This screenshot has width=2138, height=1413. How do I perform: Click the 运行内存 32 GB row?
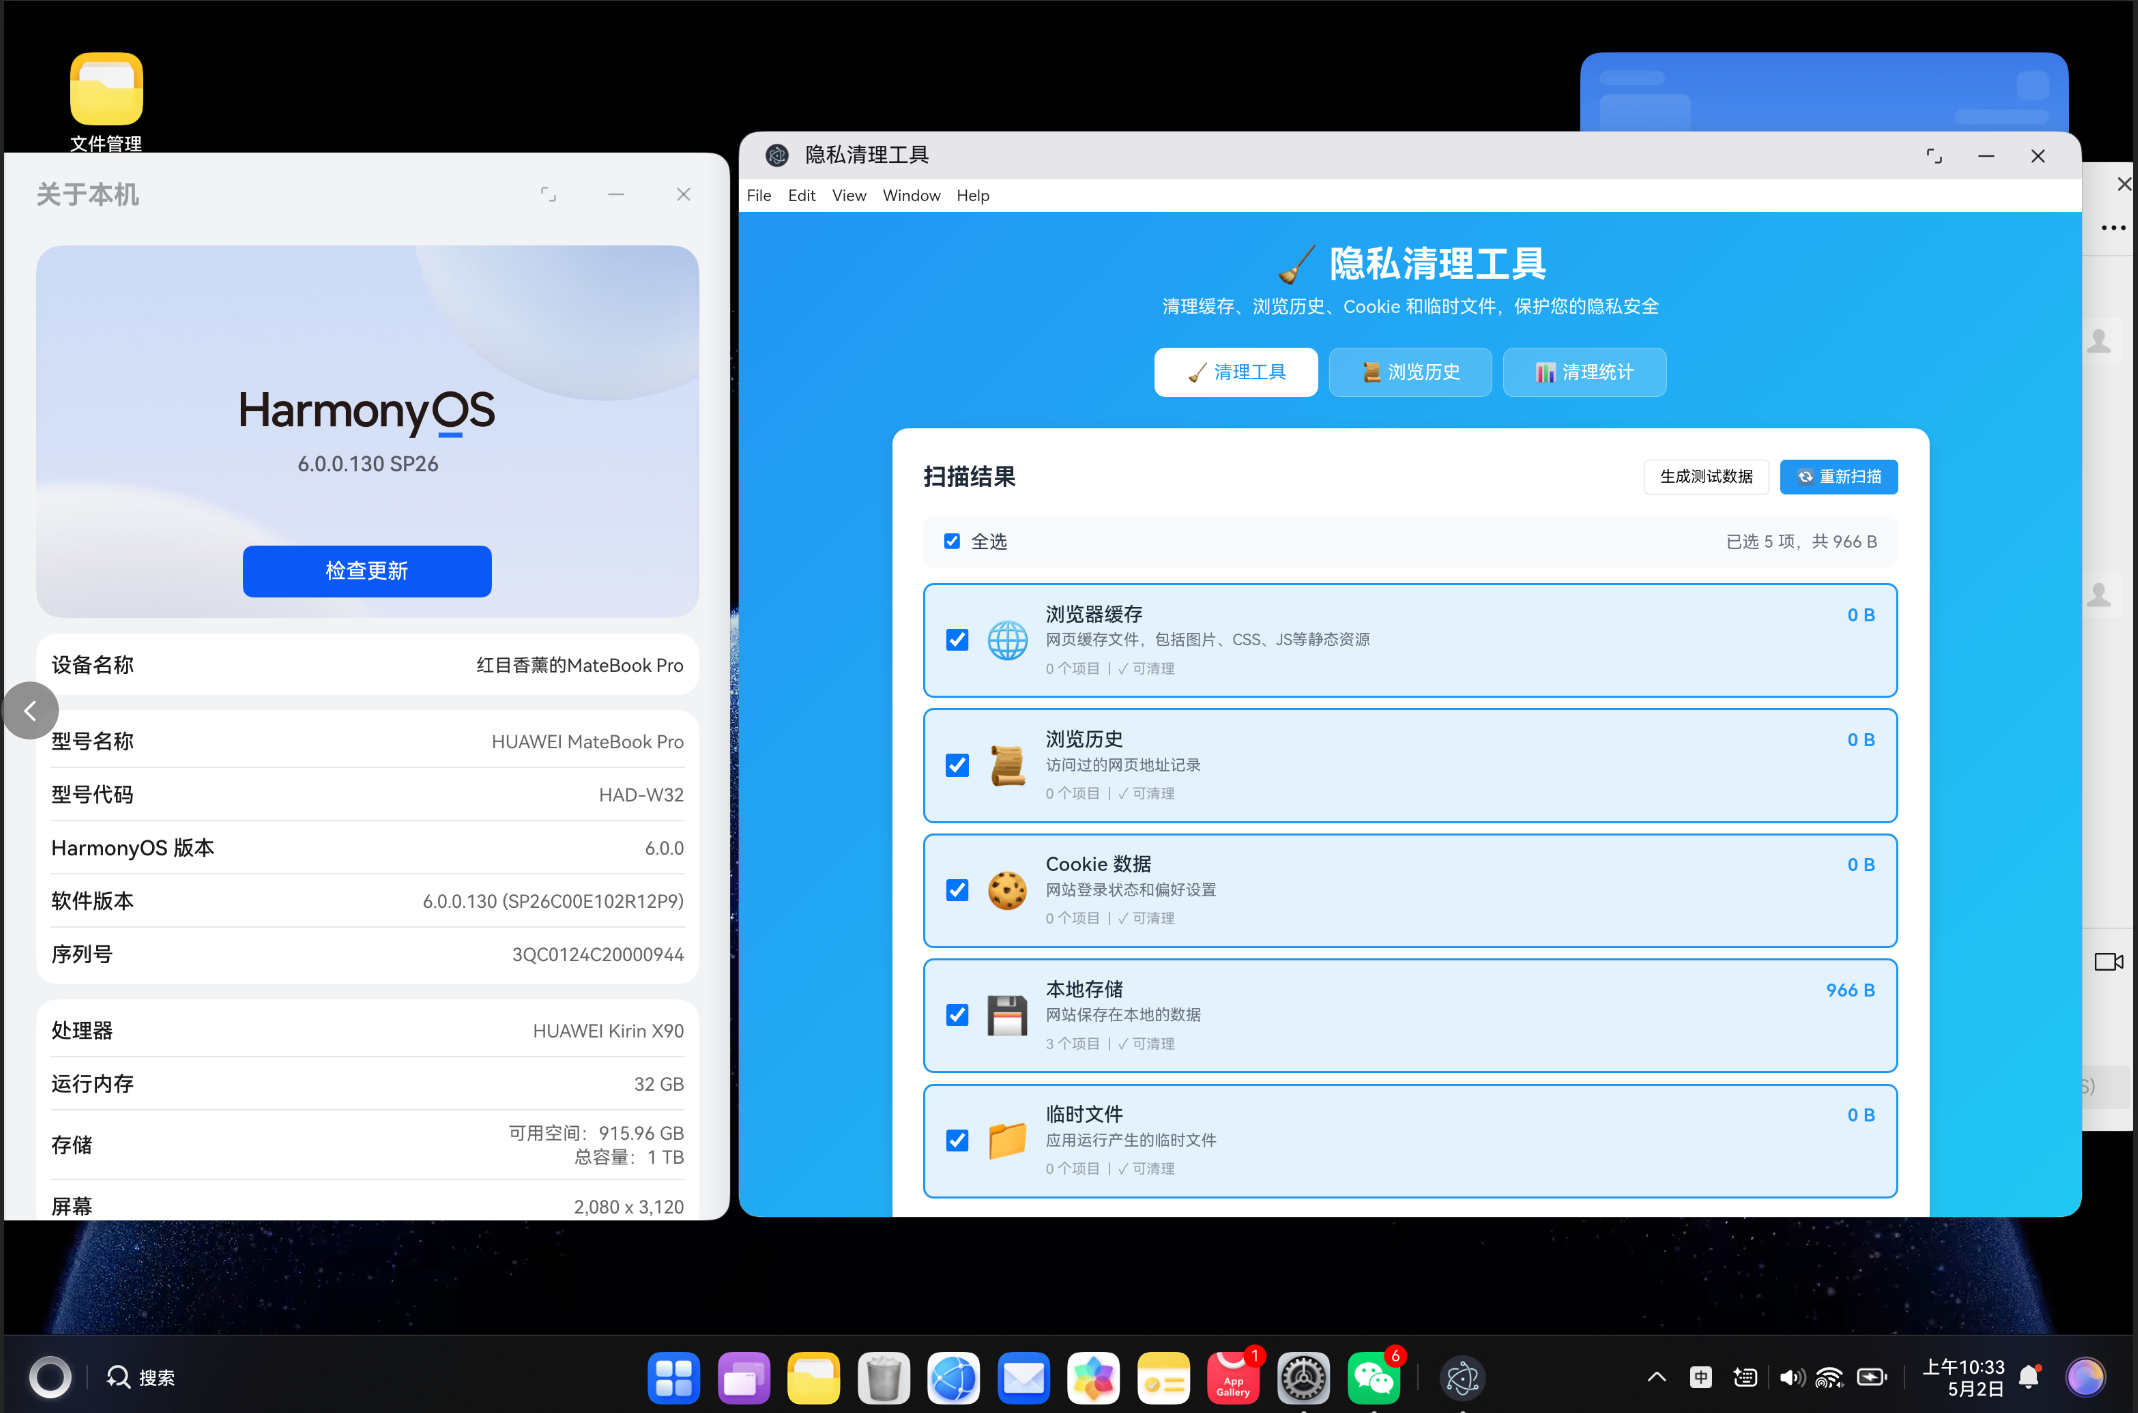(367, 1084)
